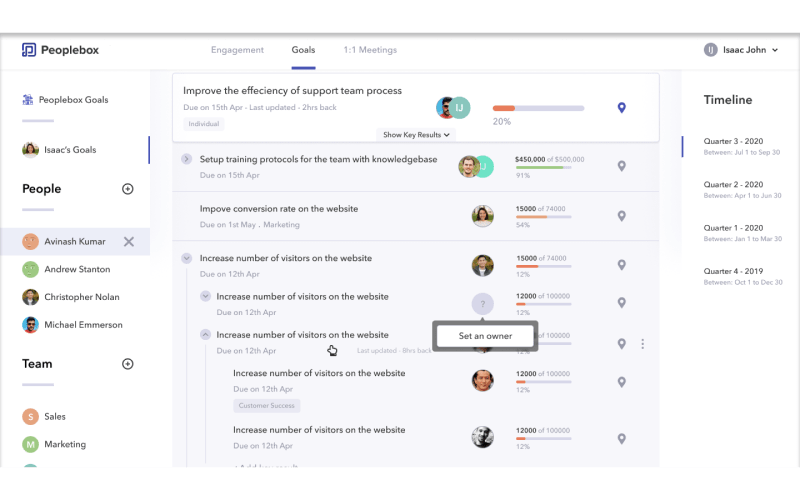The width and height of the screenshot is (800, 500).
Task: Remove Avinash Kumar with the X icon
Action: (x=128, y=241)
